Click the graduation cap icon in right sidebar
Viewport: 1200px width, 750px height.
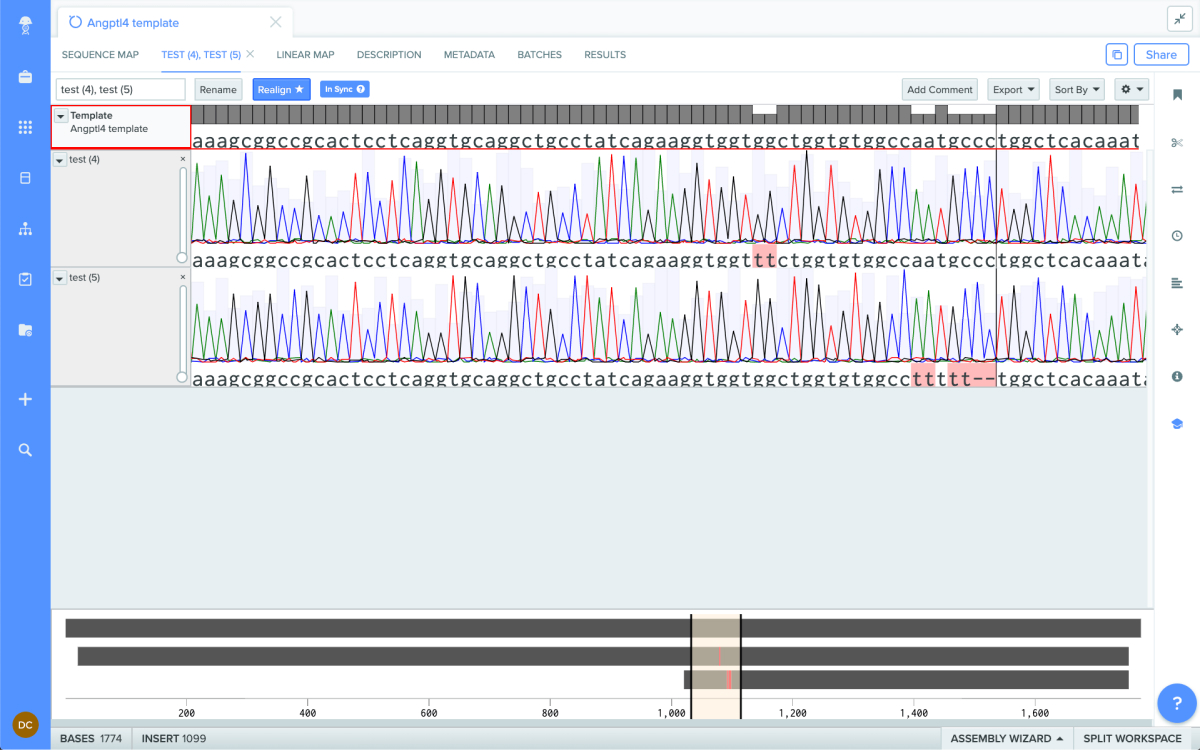[x=1177, y=424]
